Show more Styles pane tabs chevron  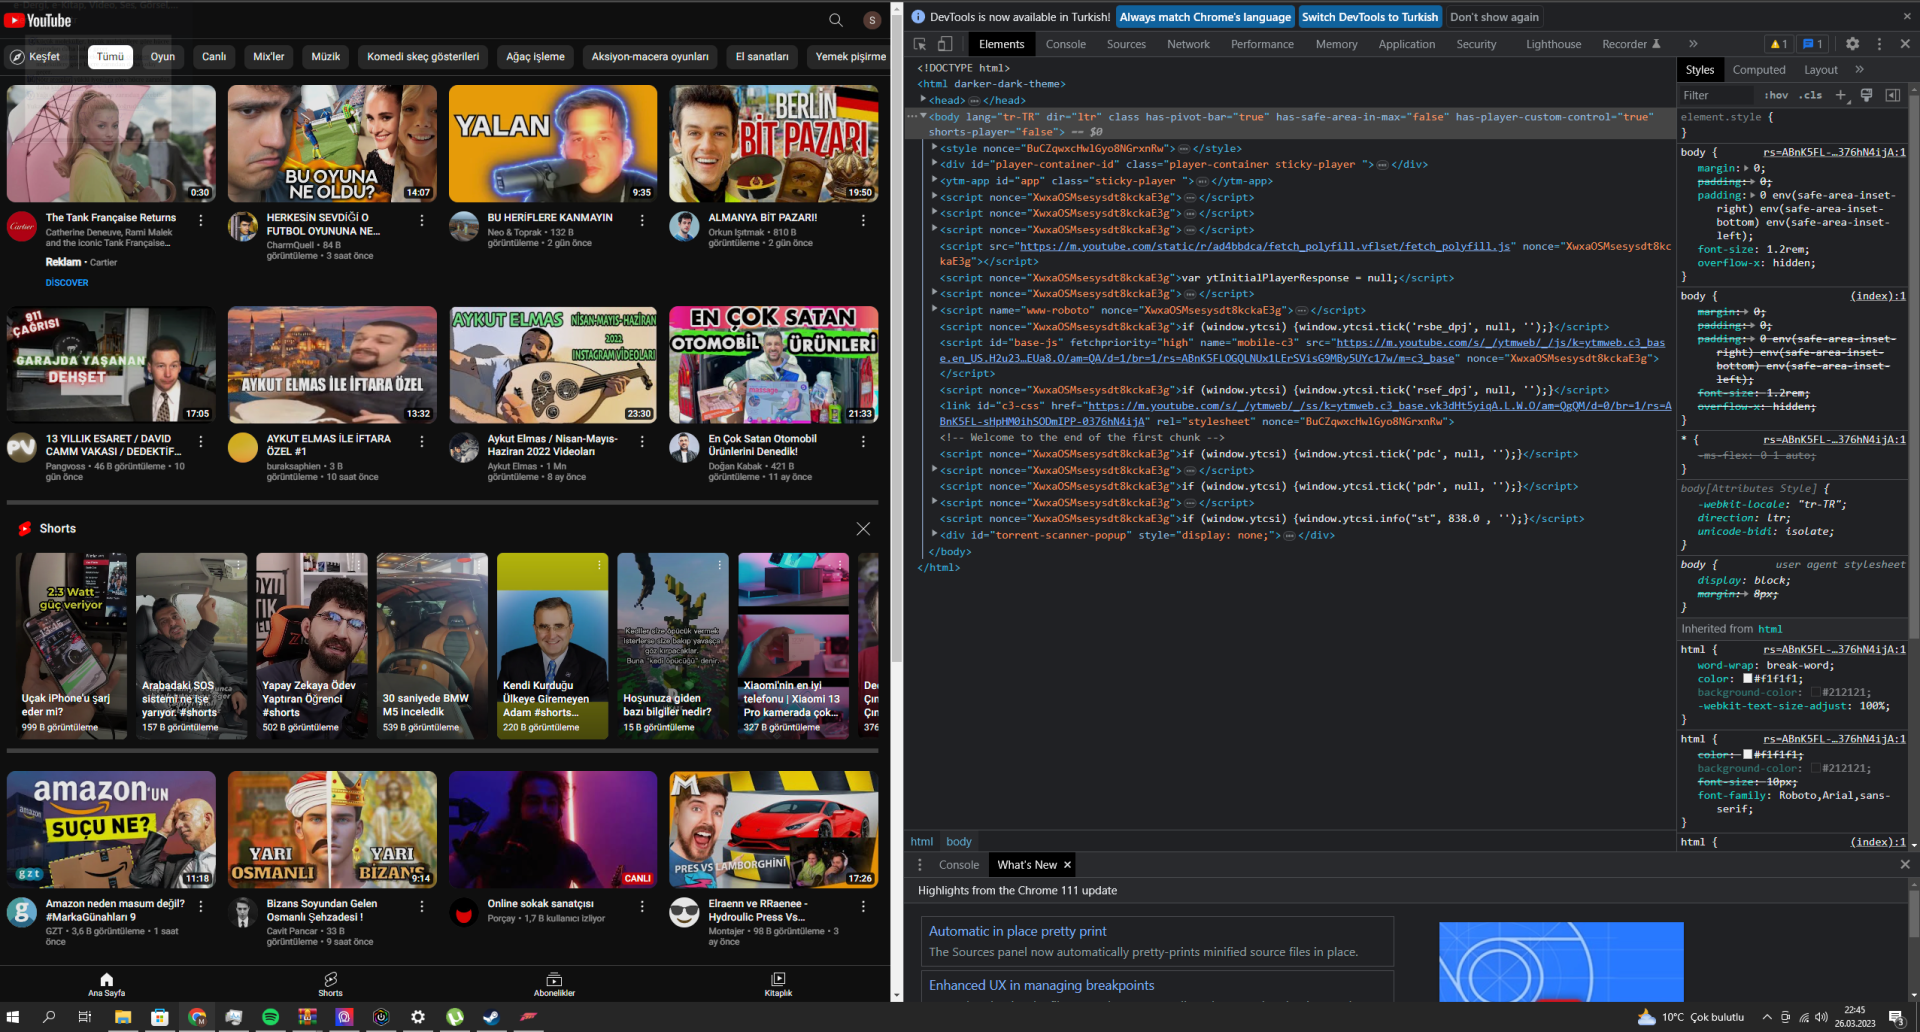pos(1859,70)
